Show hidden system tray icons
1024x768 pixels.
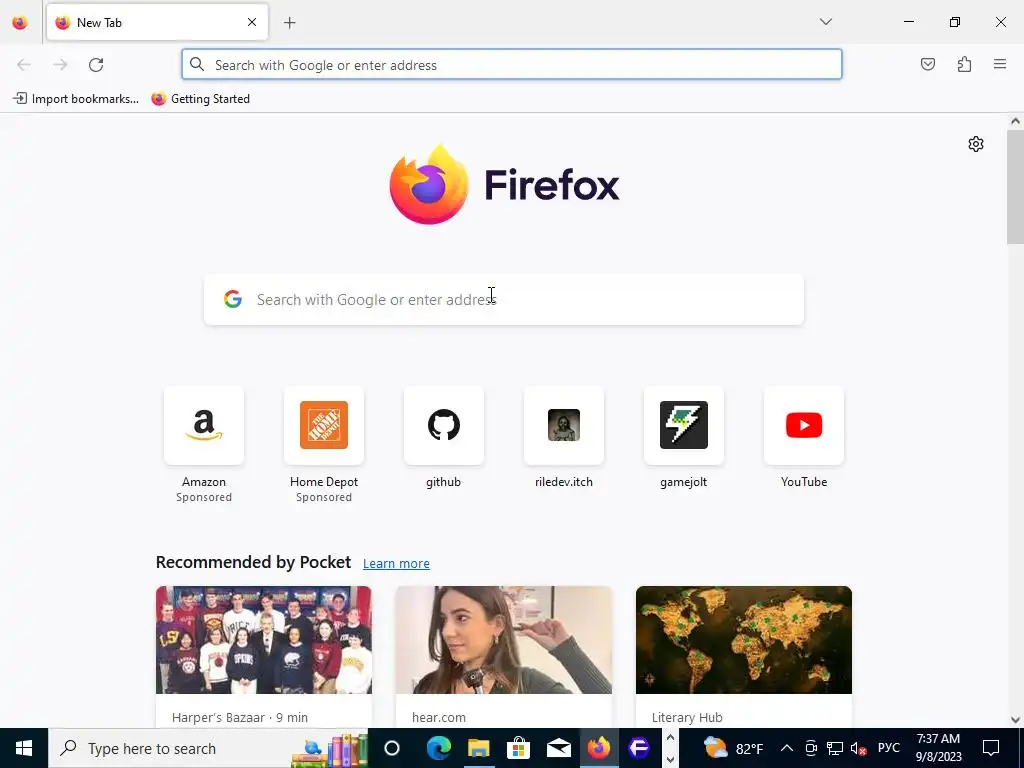pyautogui.click(x=787, y=748)
